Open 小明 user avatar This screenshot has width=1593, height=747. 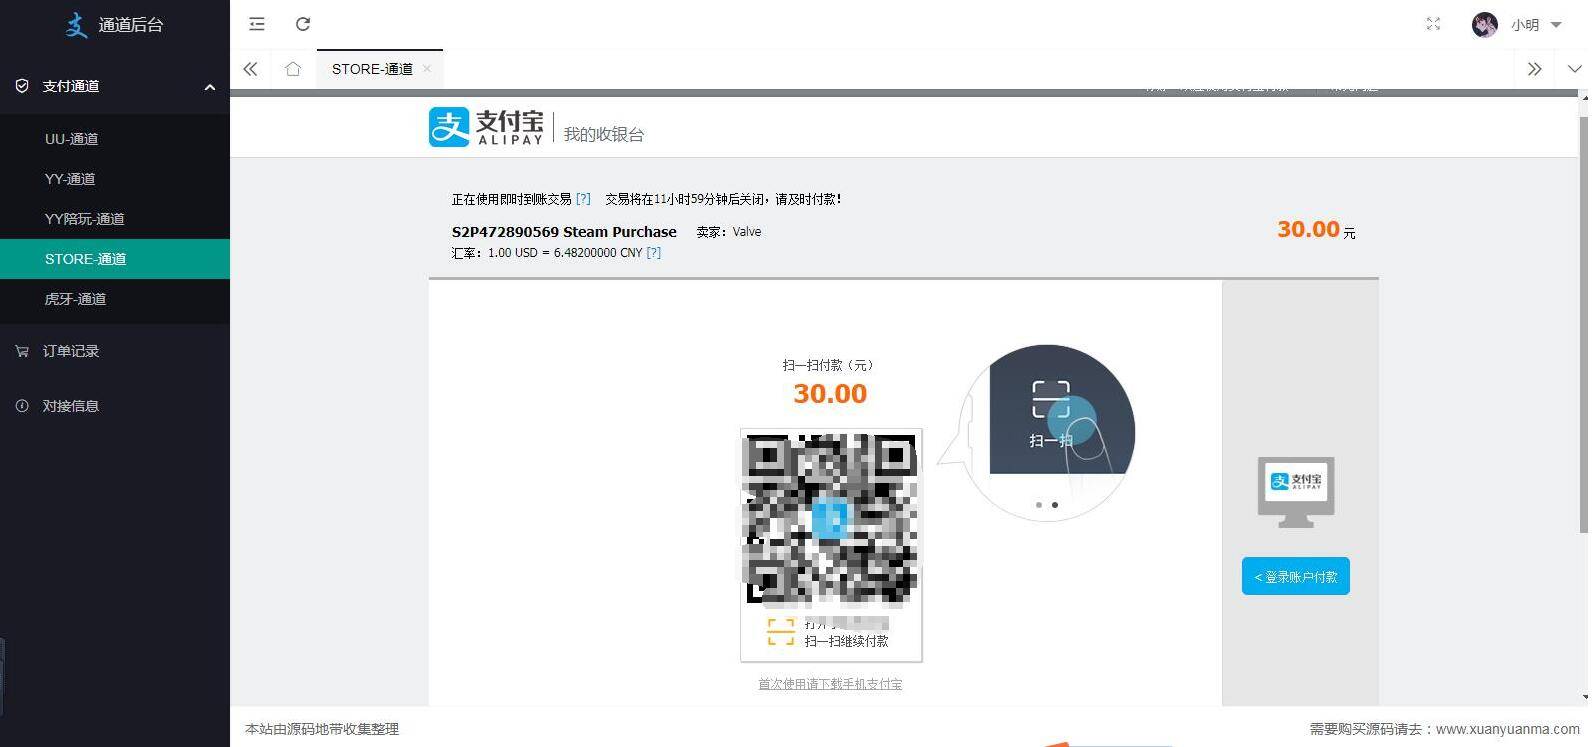point(1485,25)
